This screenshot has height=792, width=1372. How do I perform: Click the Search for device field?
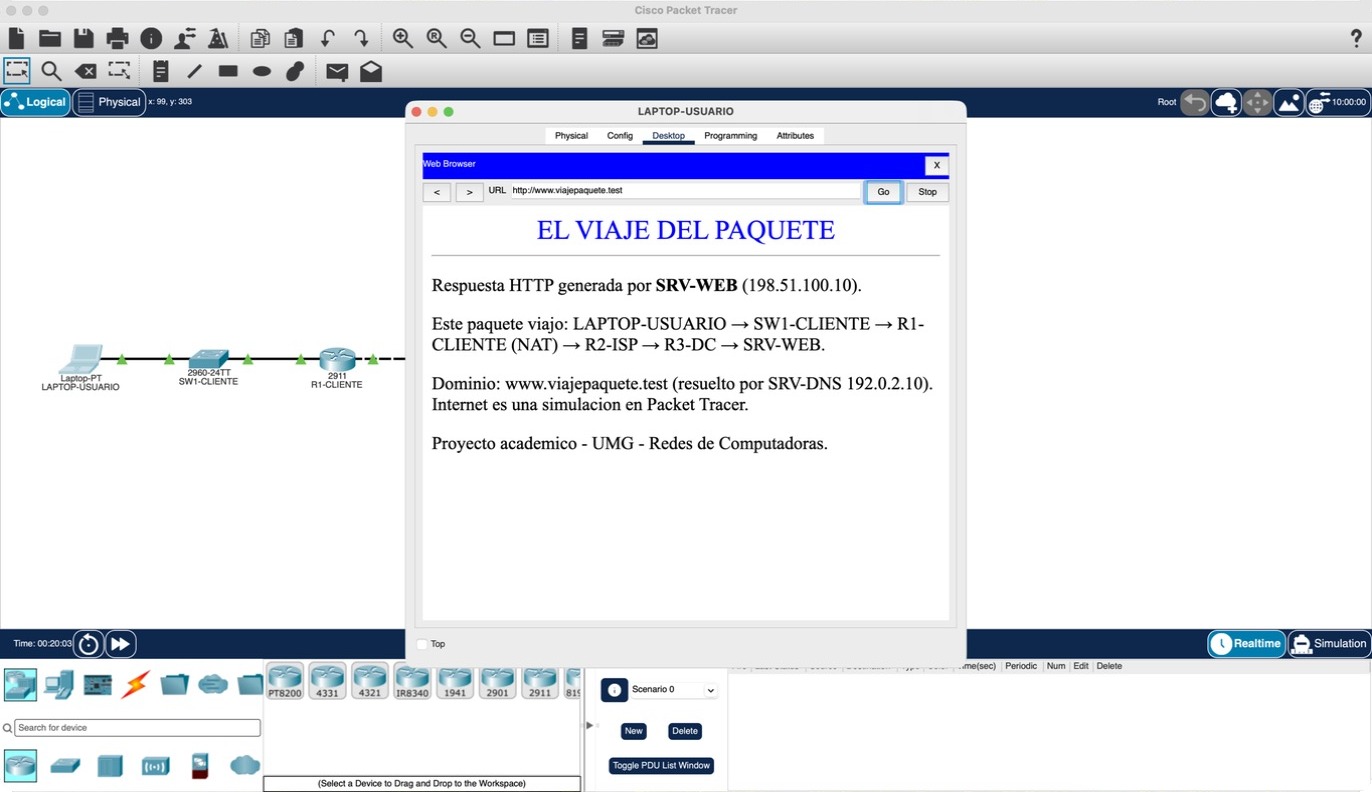pos(137,728)
